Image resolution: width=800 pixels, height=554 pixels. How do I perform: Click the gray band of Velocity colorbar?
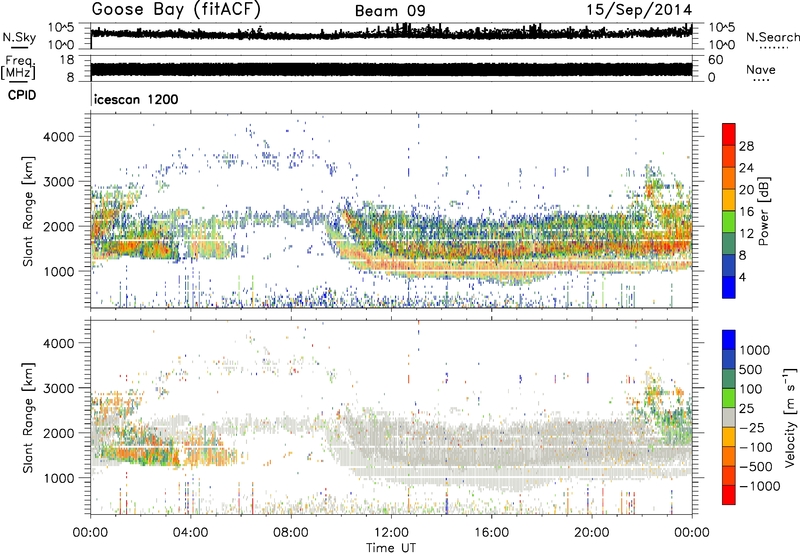(x=729, y=417)
